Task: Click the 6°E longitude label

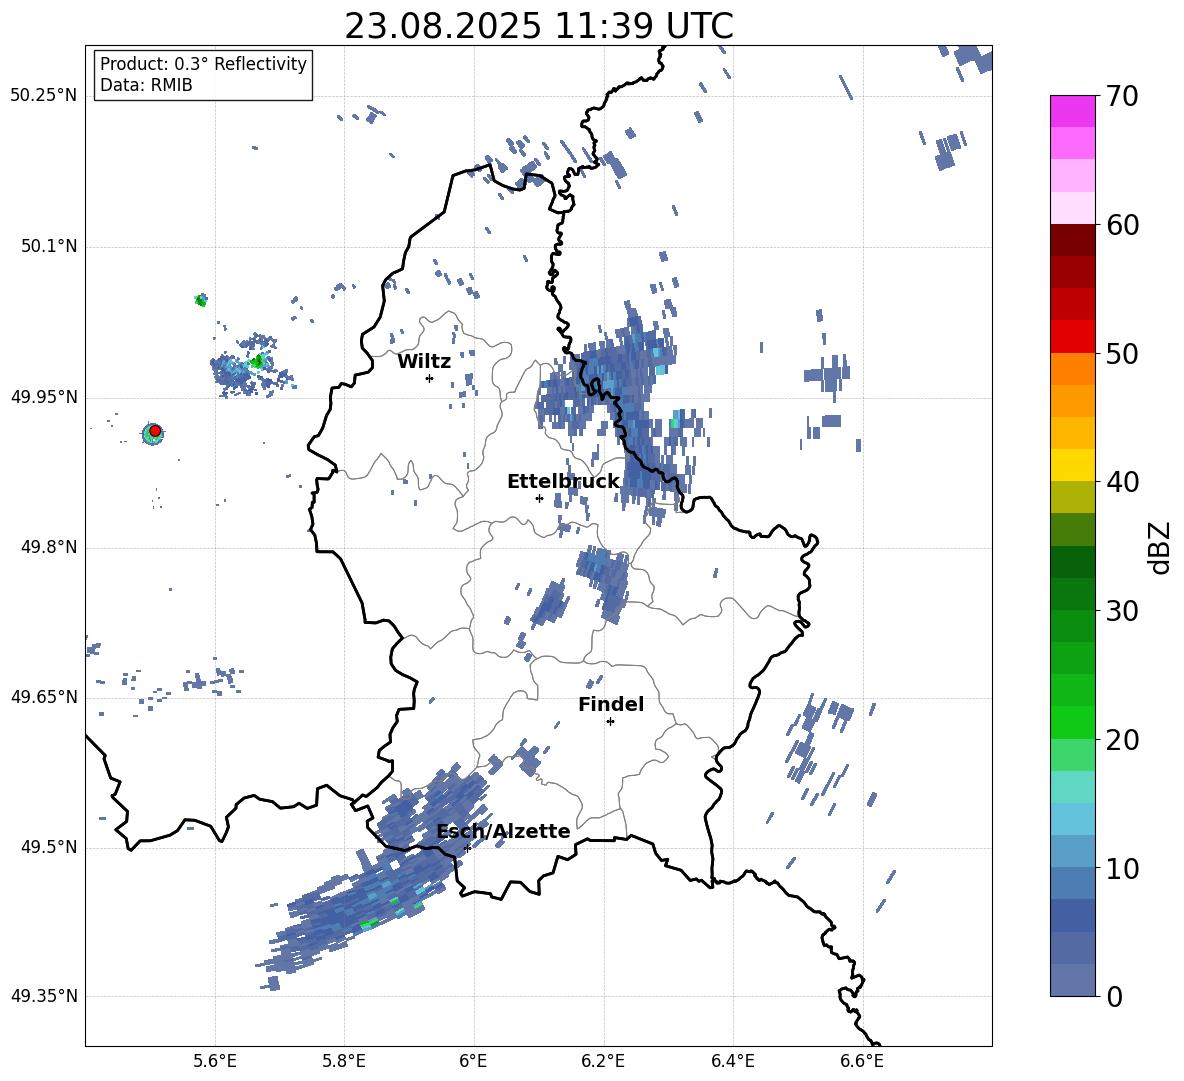Action: [x=473, y=1061]
